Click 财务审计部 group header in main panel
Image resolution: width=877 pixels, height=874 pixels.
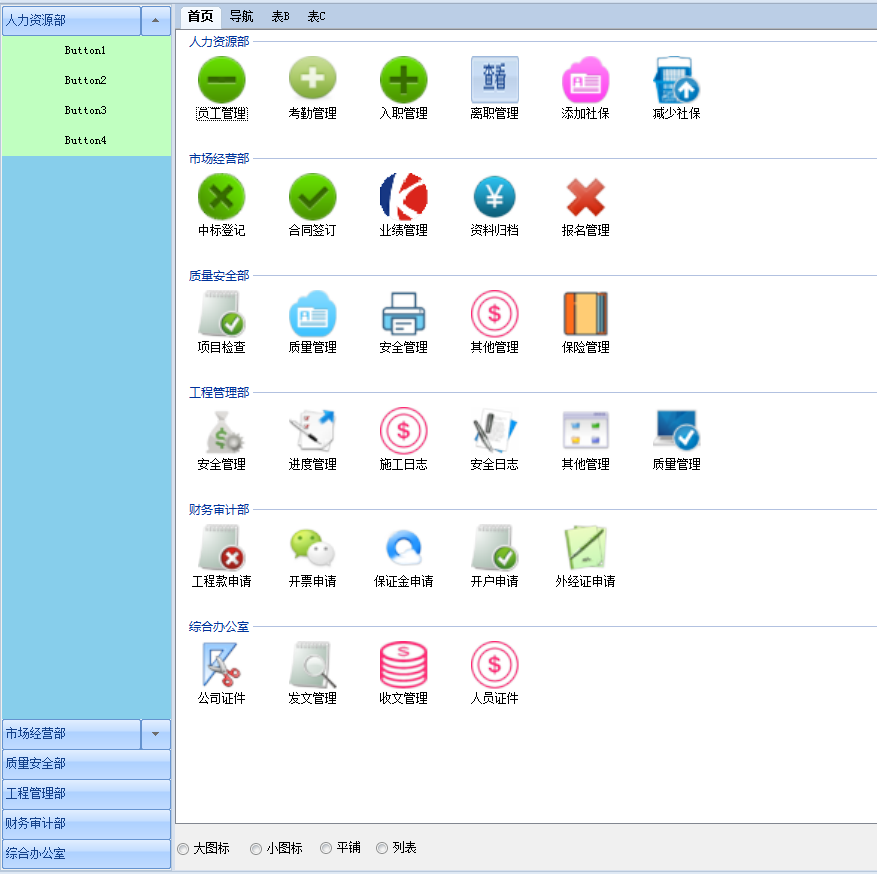[219, 509]
